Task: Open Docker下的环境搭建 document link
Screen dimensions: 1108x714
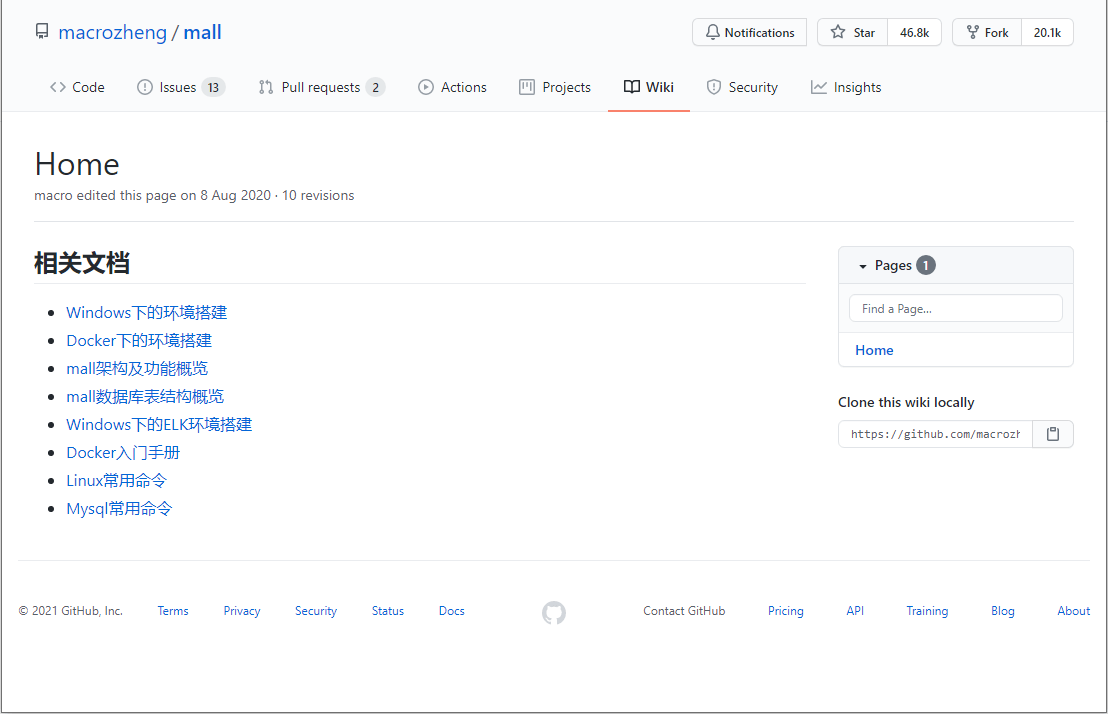Action: 139,341
